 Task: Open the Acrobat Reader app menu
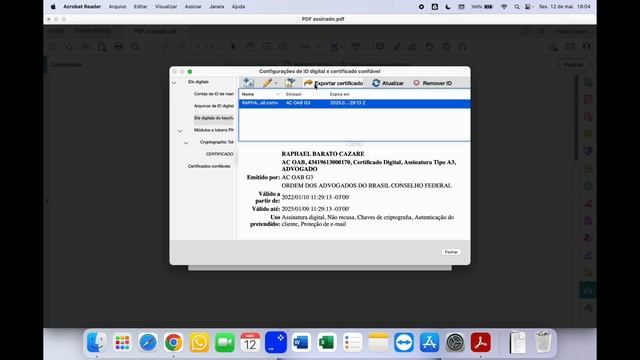click(x=82, y=7)
